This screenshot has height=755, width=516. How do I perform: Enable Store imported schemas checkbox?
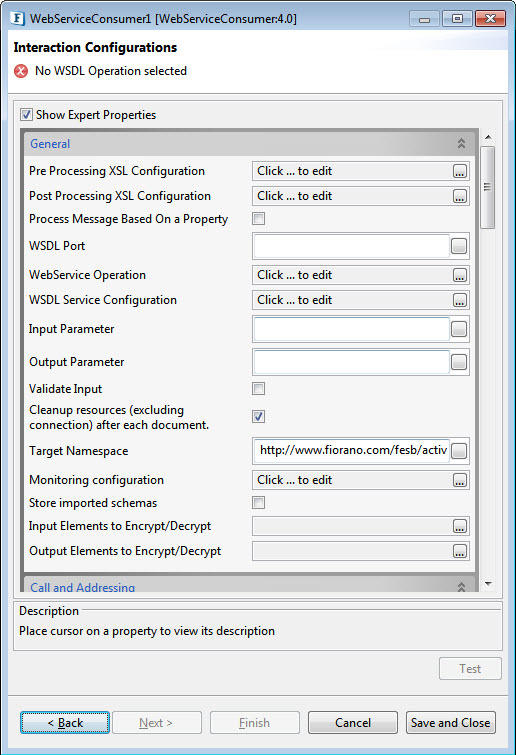[258, 503]
